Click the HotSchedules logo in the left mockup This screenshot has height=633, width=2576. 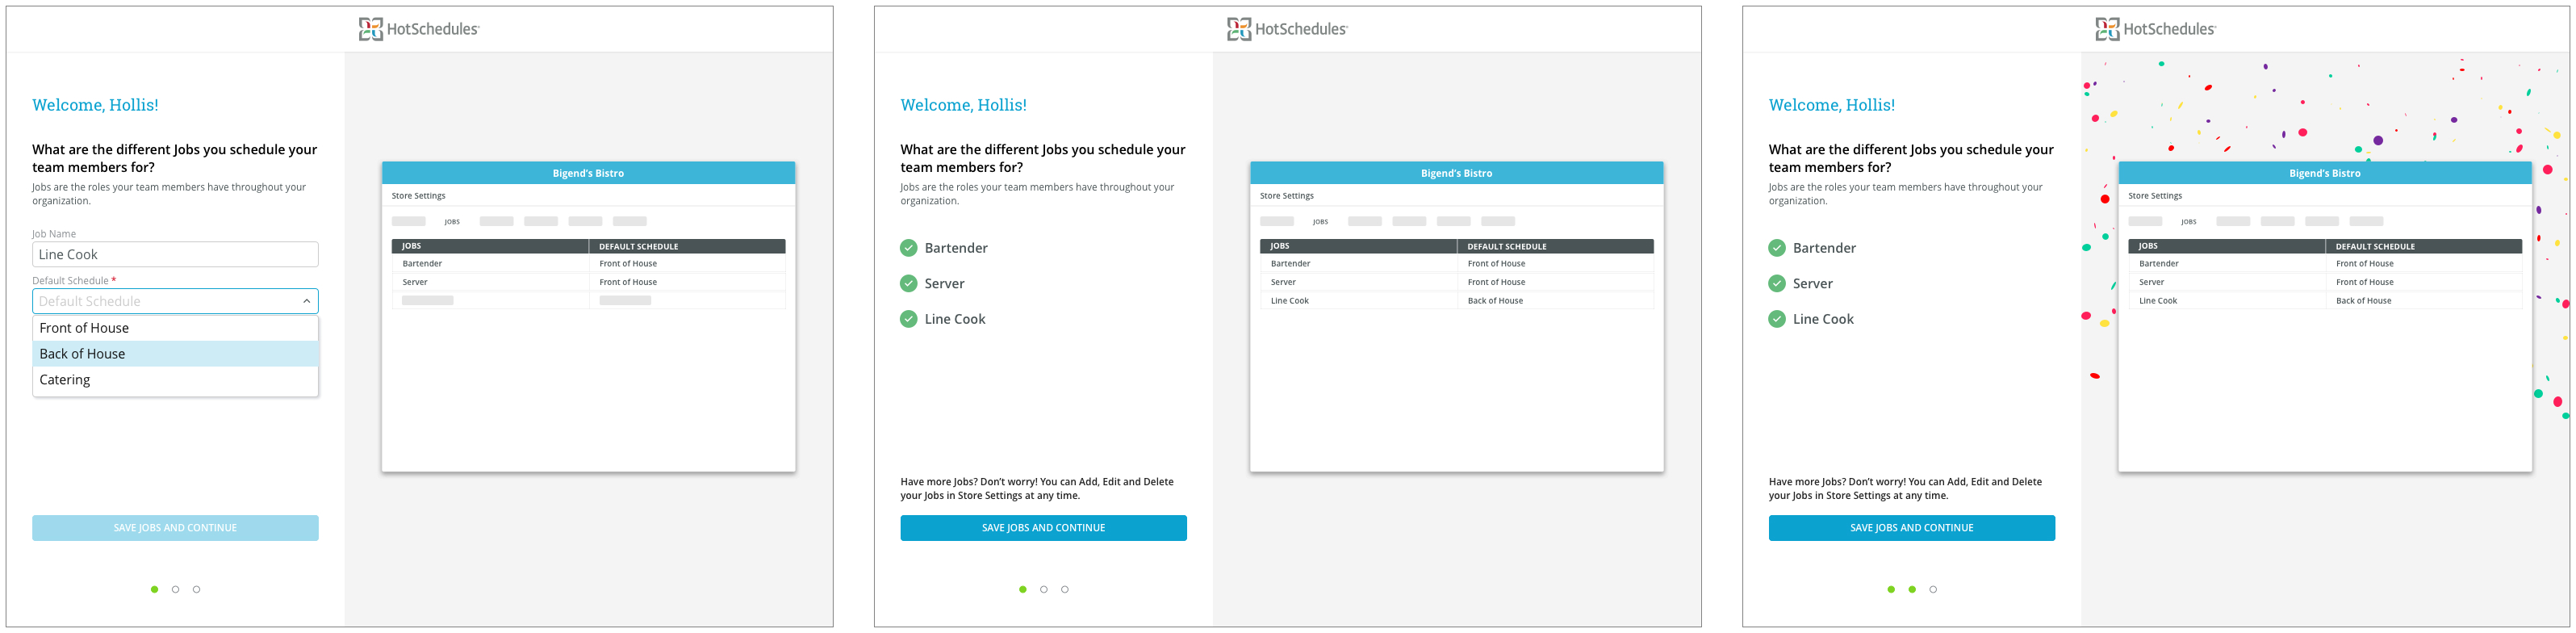419,29
